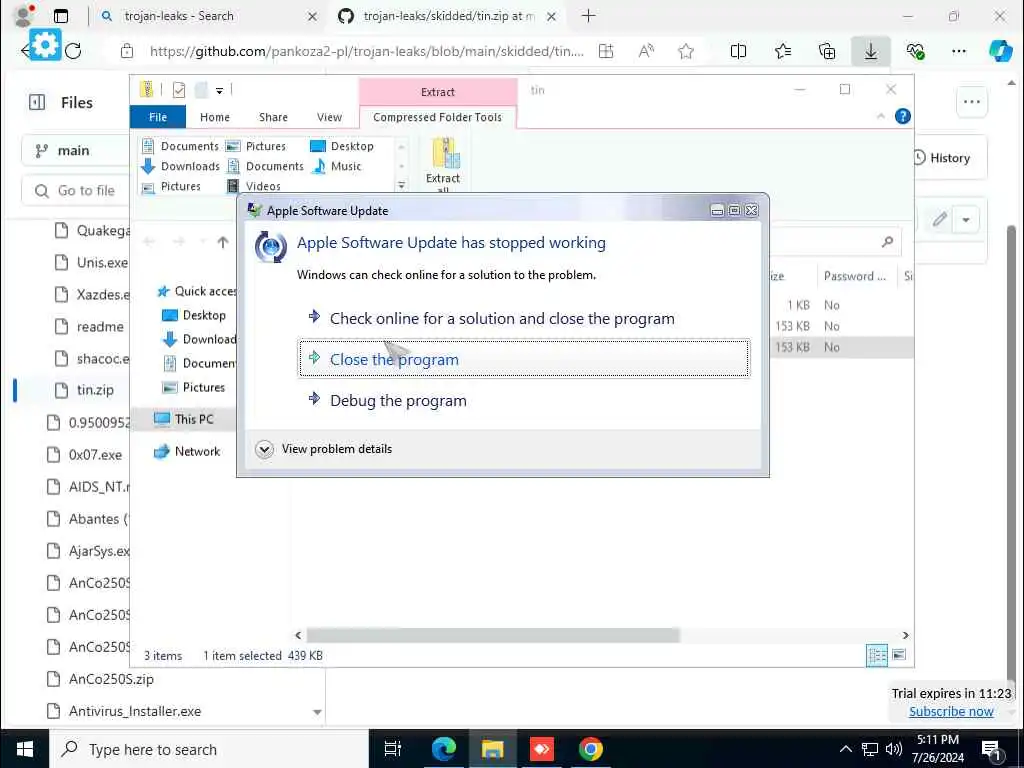Click search magnifier in Explorer search box
This screenshot has height=768, width=1024.
[x=887, y=242]
